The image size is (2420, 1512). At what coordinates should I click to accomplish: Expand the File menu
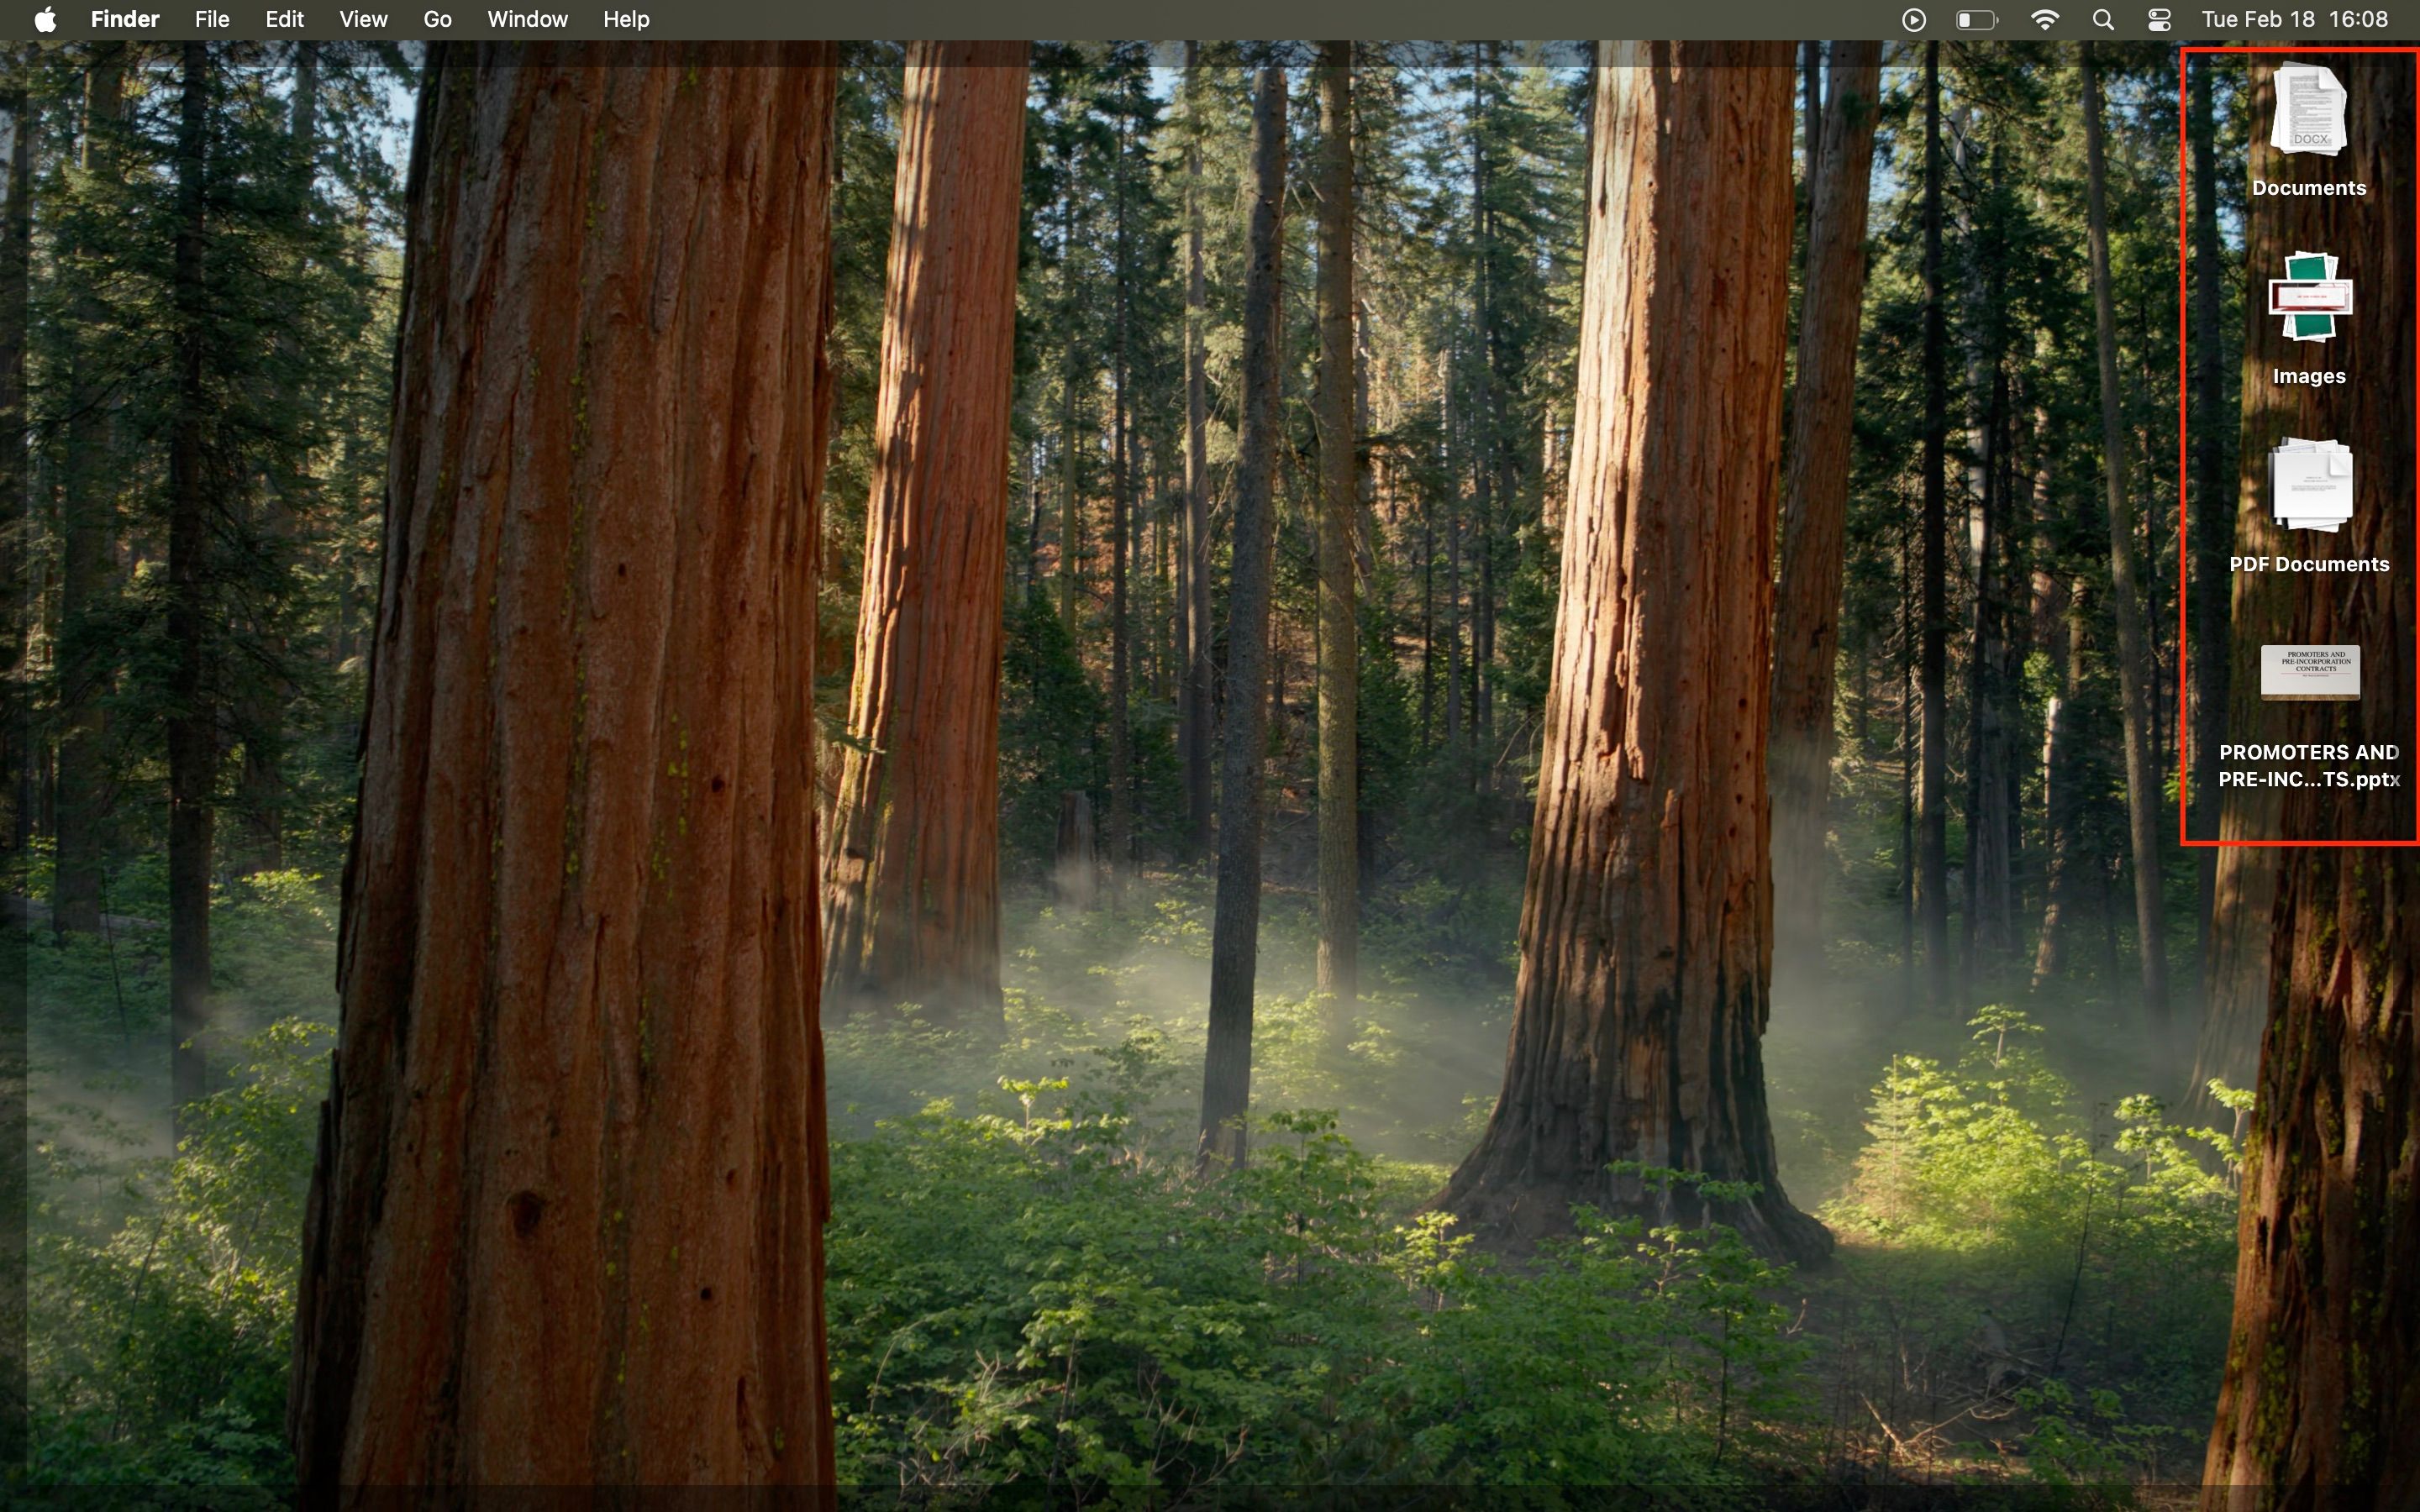tap(211, 18)
